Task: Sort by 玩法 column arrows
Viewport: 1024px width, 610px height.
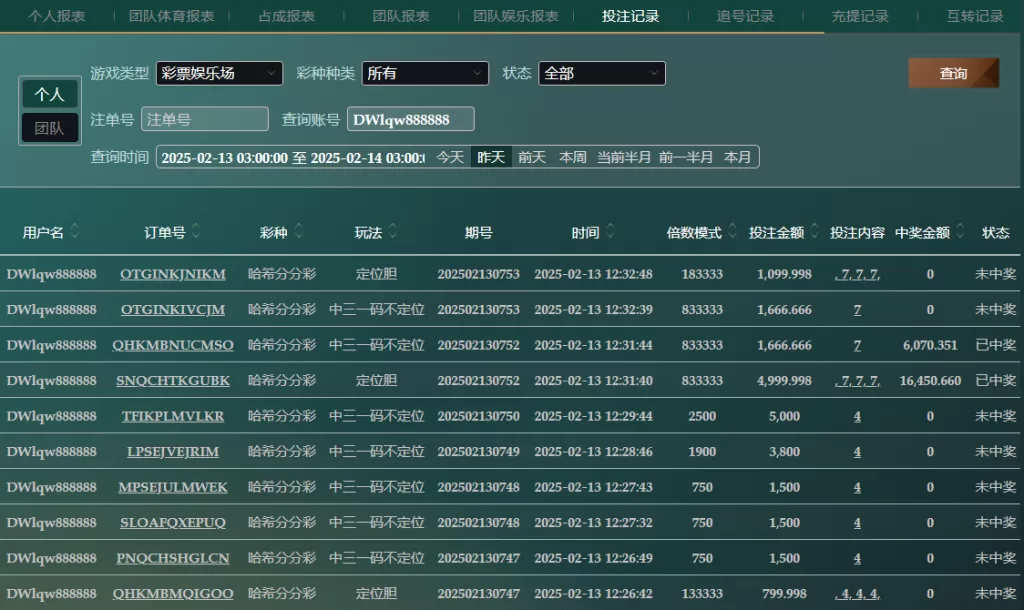Action: 392,231
